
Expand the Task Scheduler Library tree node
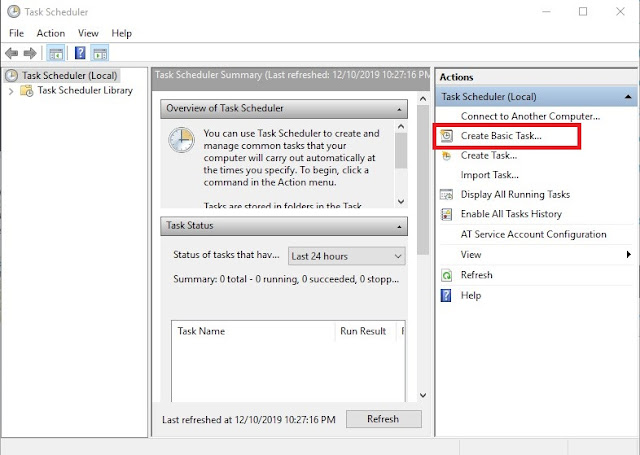(11, 91)
